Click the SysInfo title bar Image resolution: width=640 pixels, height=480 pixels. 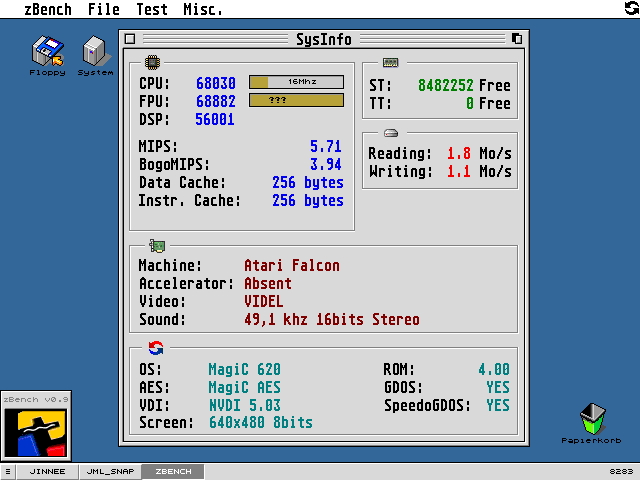(323, 39)
